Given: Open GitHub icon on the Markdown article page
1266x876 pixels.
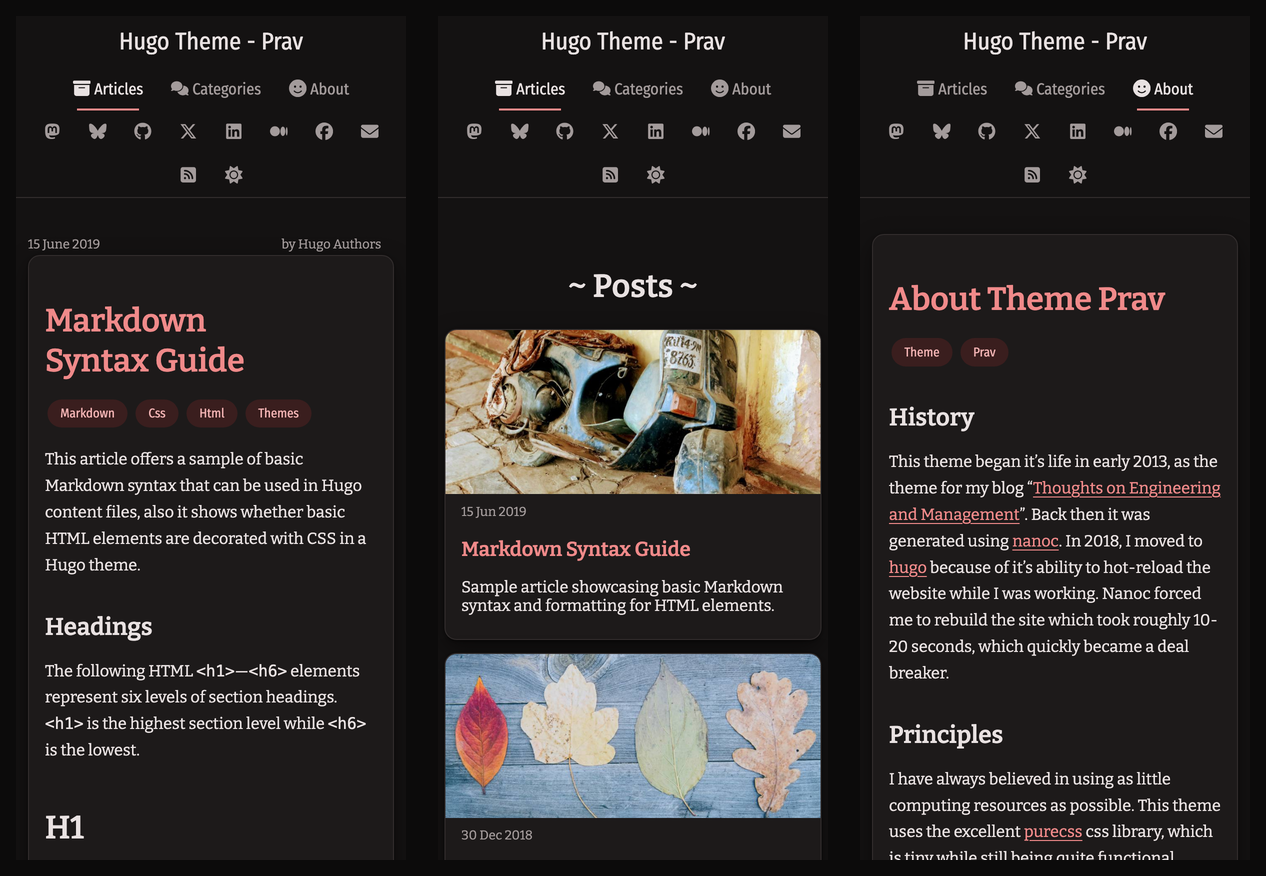Looking at the screenshot, I should click(143, 131).
